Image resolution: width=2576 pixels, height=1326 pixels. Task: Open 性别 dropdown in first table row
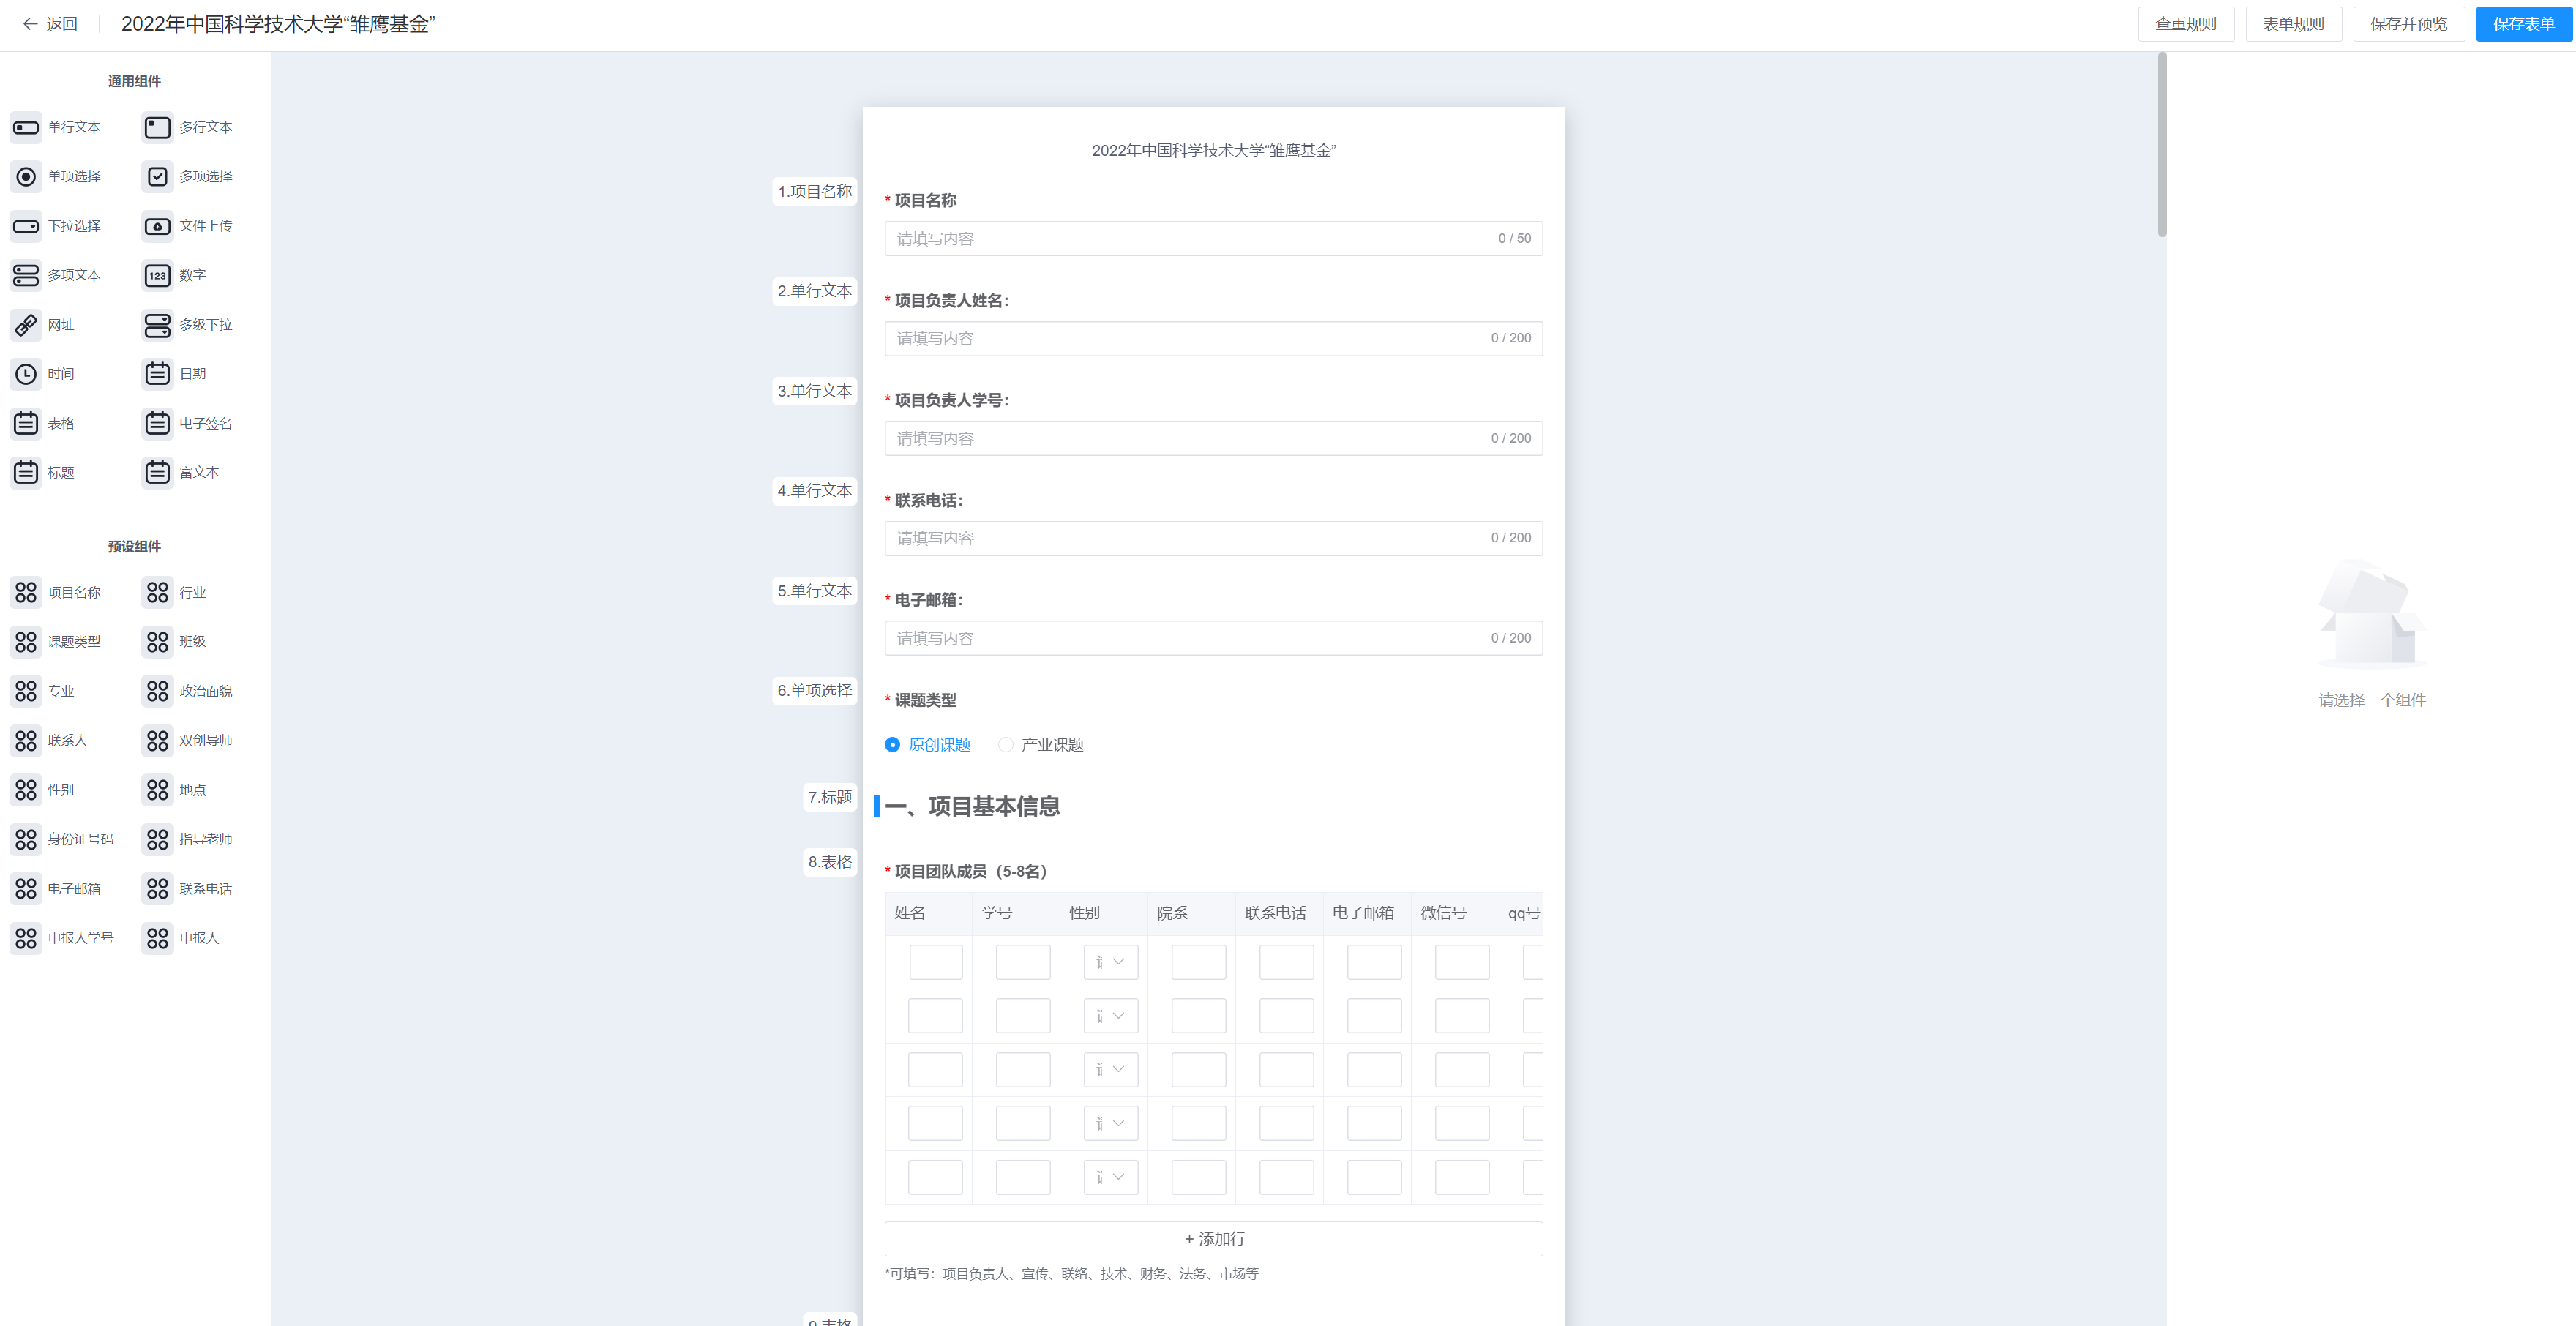pyautogui.click(x=1111, y=962)
